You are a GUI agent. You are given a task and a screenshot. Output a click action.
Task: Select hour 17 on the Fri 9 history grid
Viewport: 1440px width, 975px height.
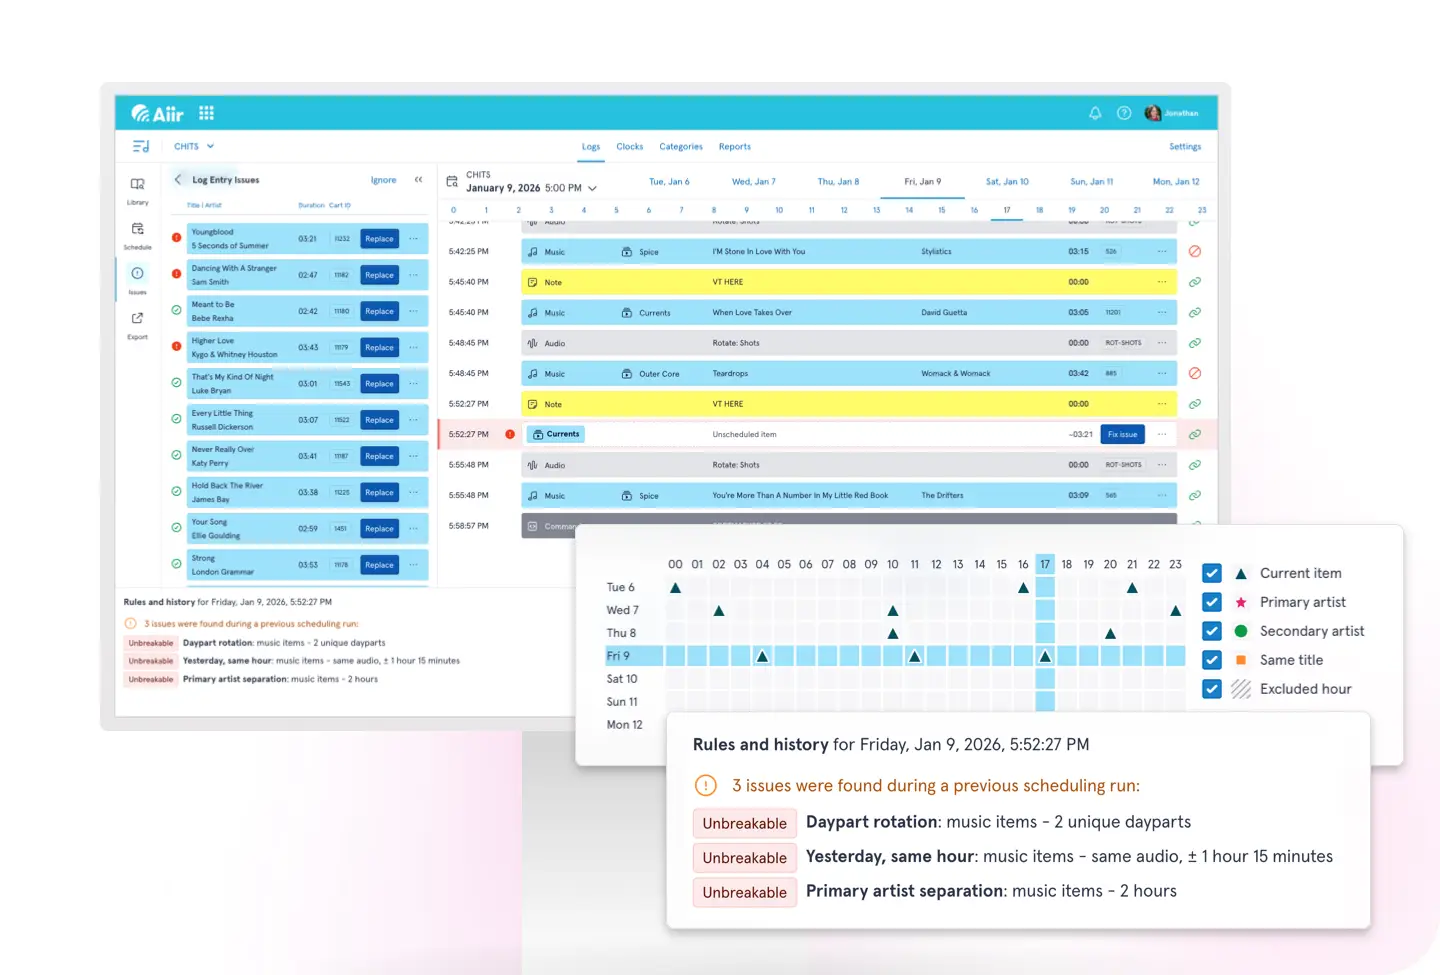pyautogui.click(x=1045, y=656)
